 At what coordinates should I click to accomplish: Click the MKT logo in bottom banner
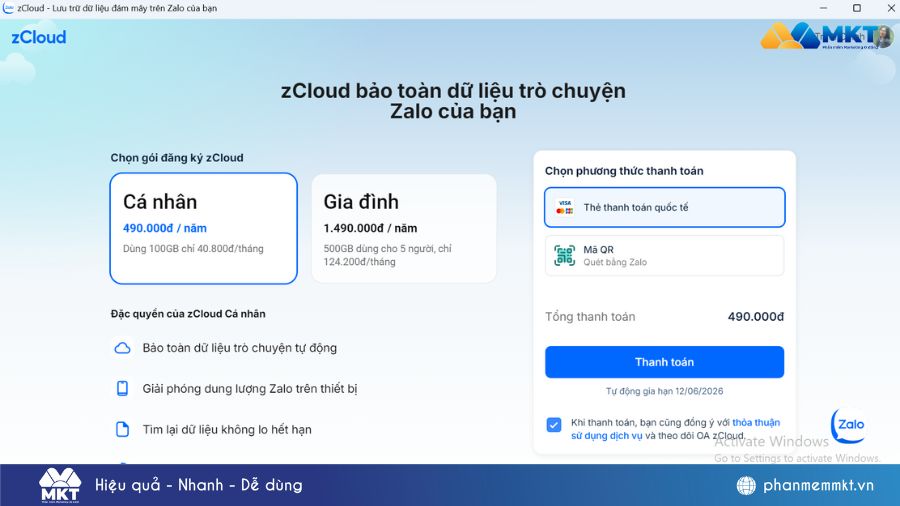click(60, 485)
